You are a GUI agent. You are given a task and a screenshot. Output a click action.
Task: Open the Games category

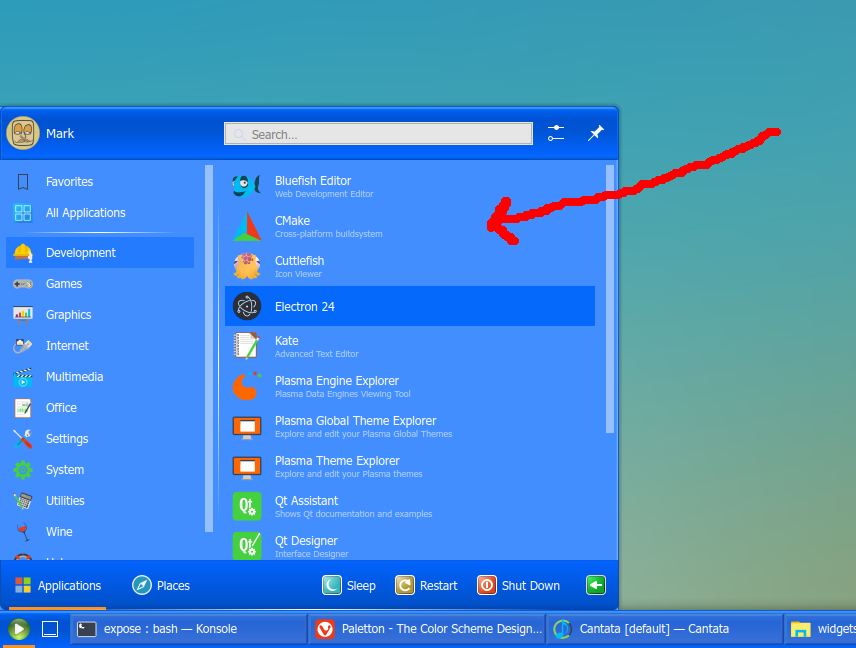pos(100,284)
